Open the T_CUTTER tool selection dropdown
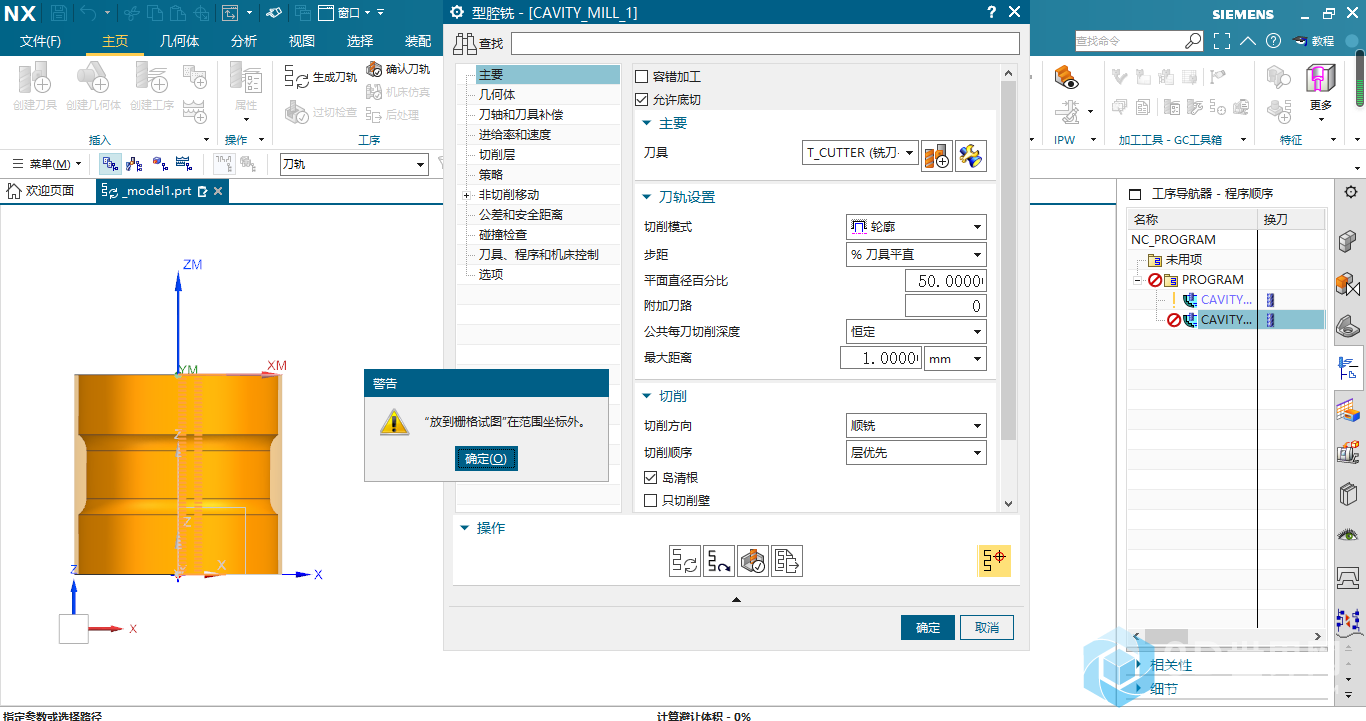The width and height of the screenshot is (1366, 721). coord(861,153)
